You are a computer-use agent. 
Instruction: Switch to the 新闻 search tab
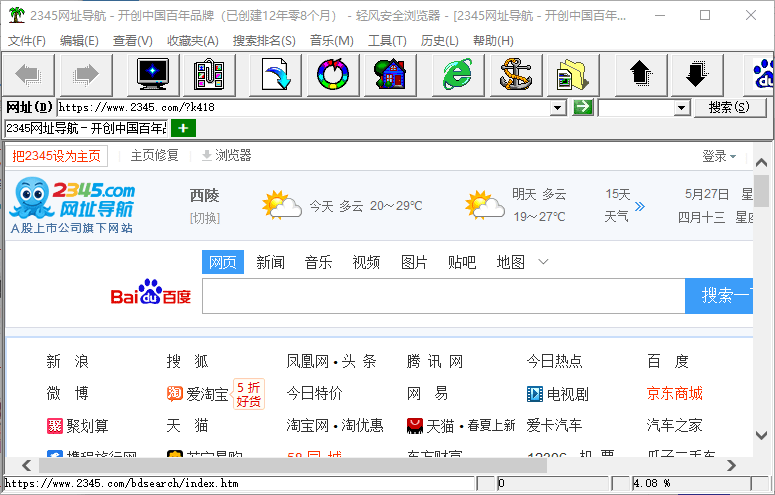pos(270,262)
